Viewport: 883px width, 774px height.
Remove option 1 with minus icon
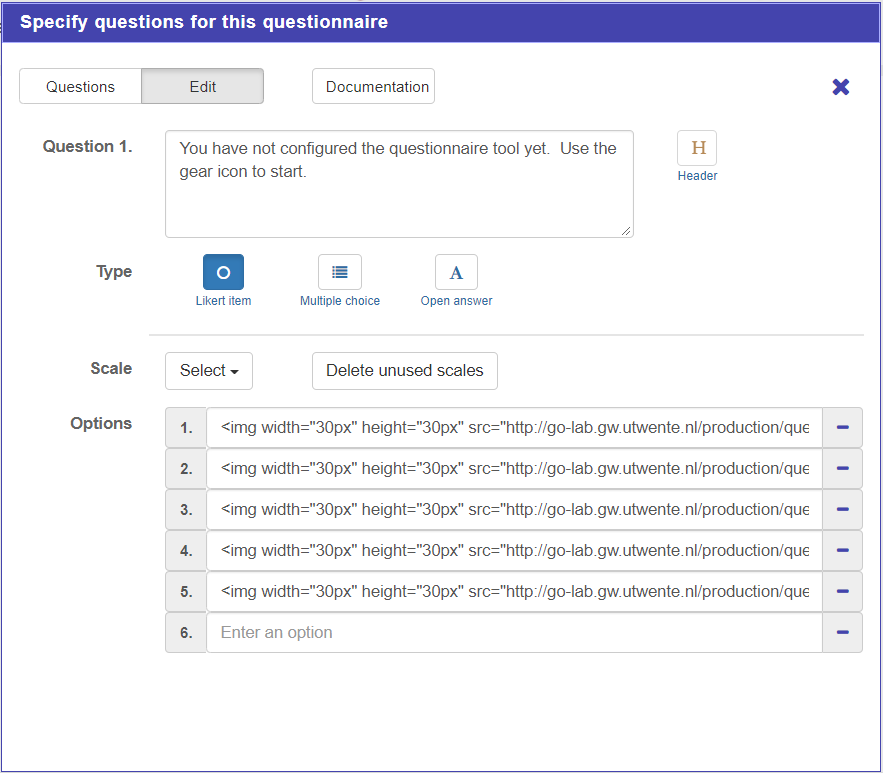[x=842, y=428]
